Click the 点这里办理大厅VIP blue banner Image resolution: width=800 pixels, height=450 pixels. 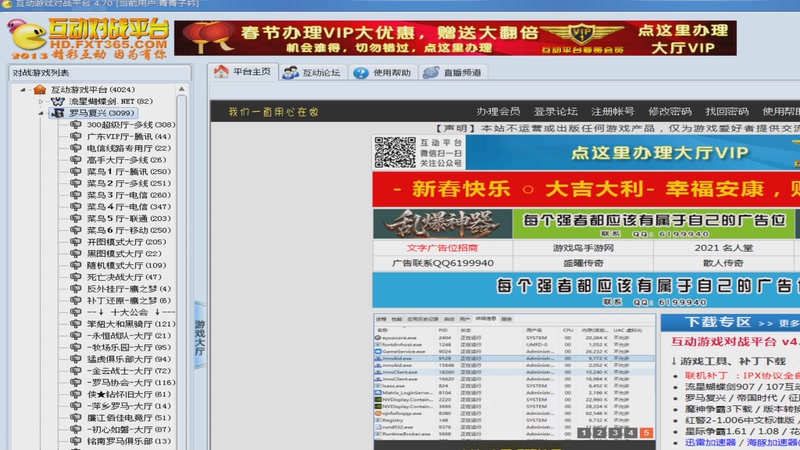(633, 153)
